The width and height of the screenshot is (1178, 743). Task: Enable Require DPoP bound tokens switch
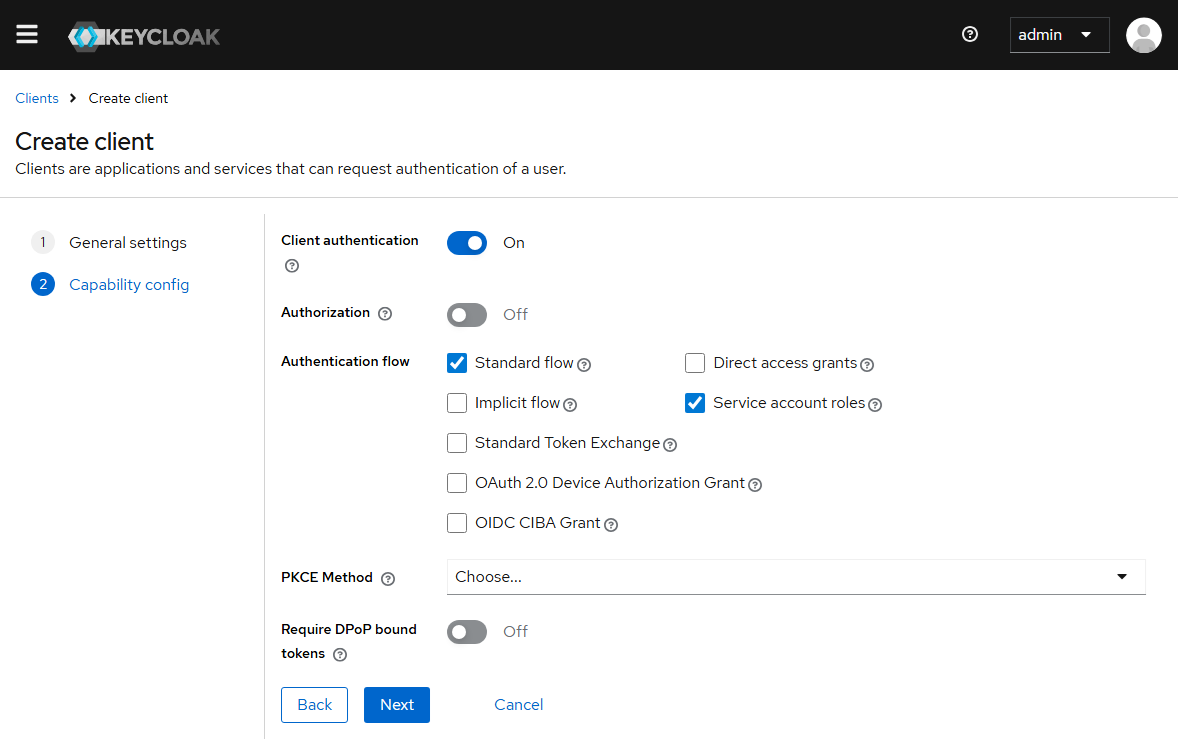pos(467,632)
